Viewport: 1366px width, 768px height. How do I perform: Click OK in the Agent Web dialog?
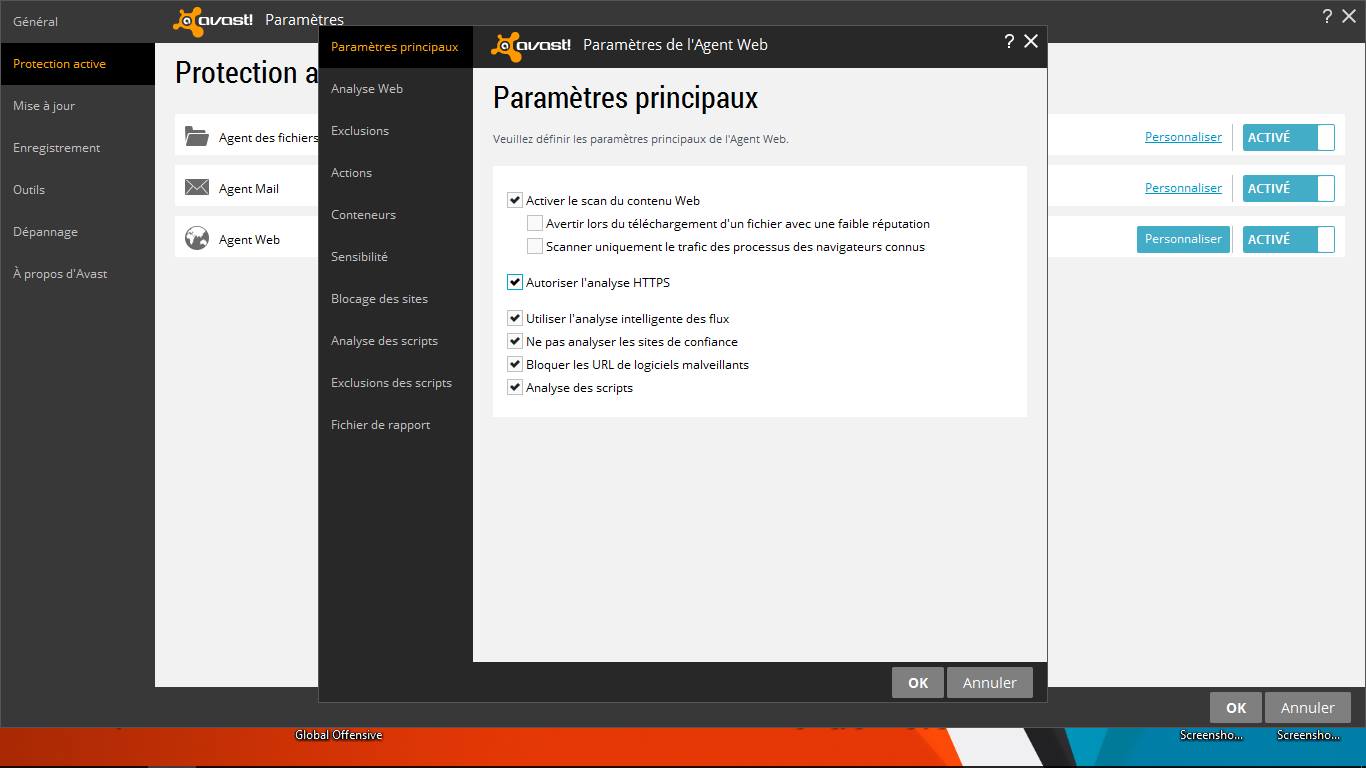918,683
